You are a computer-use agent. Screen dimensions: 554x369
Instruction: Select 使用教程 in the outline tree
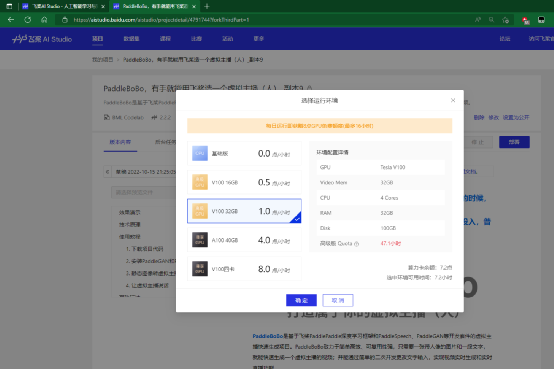pos(129,237)
